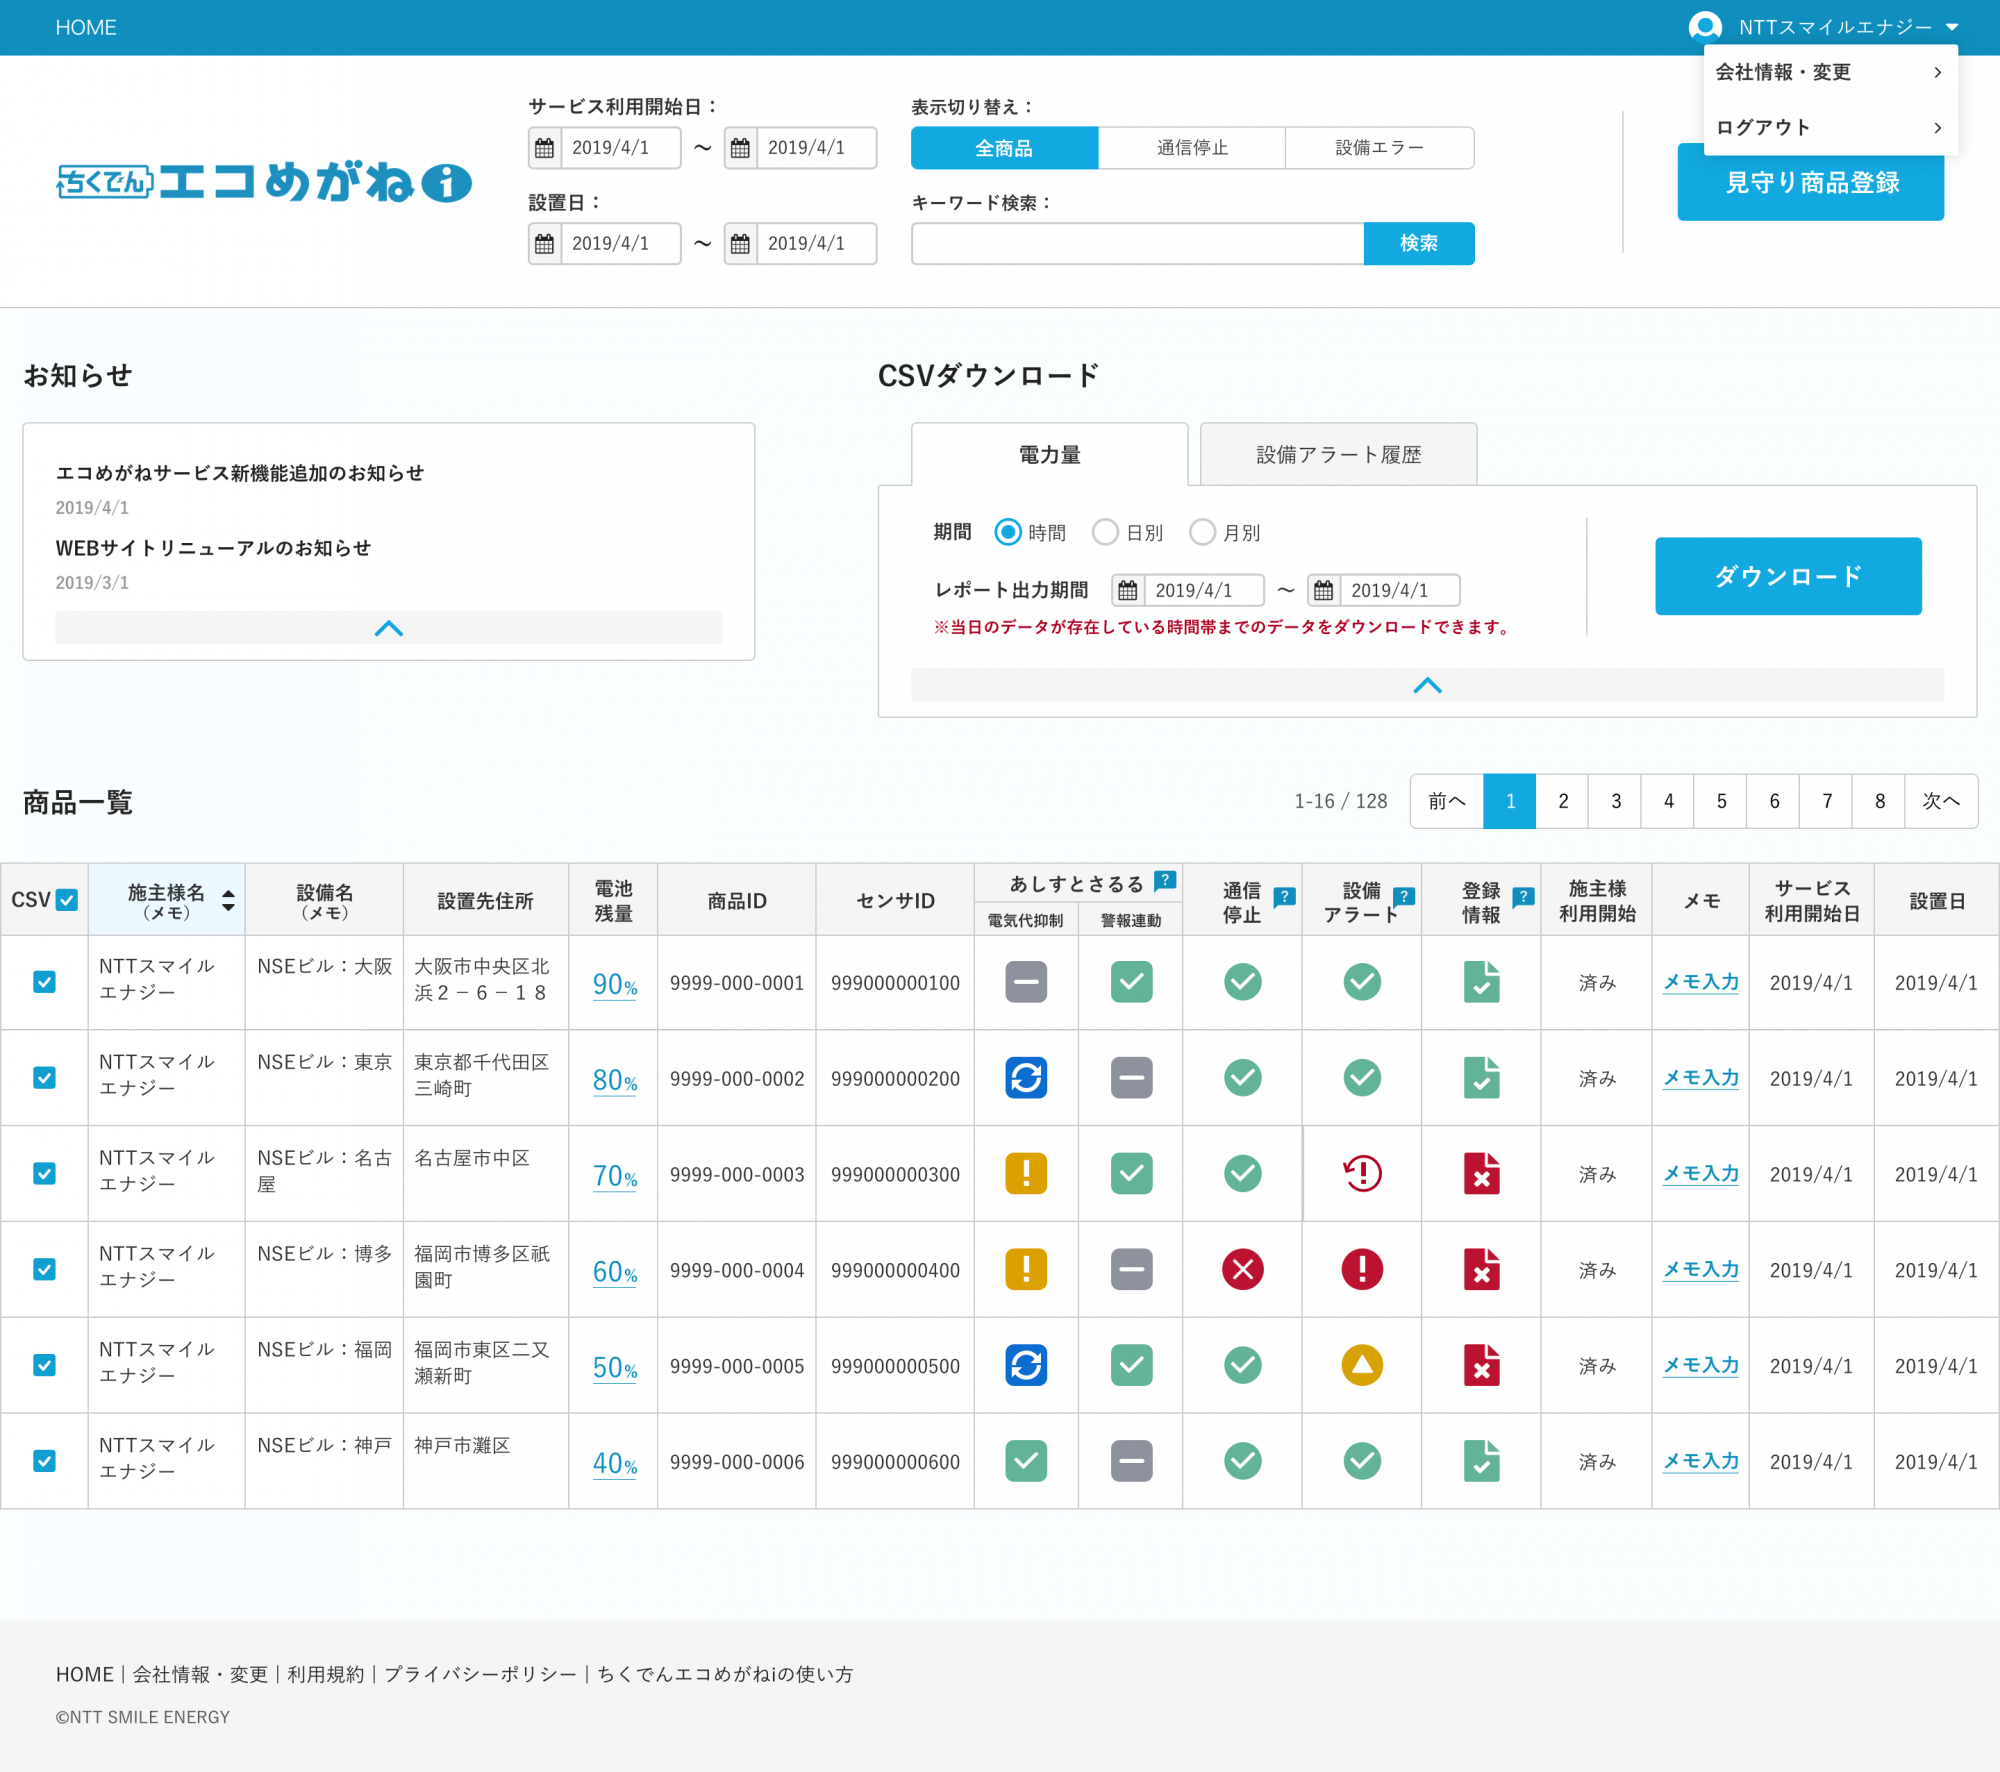Open calendar for service start to-date
Screen dimensions: 2000x1772
pyautogui.click(x=740, y=148)
